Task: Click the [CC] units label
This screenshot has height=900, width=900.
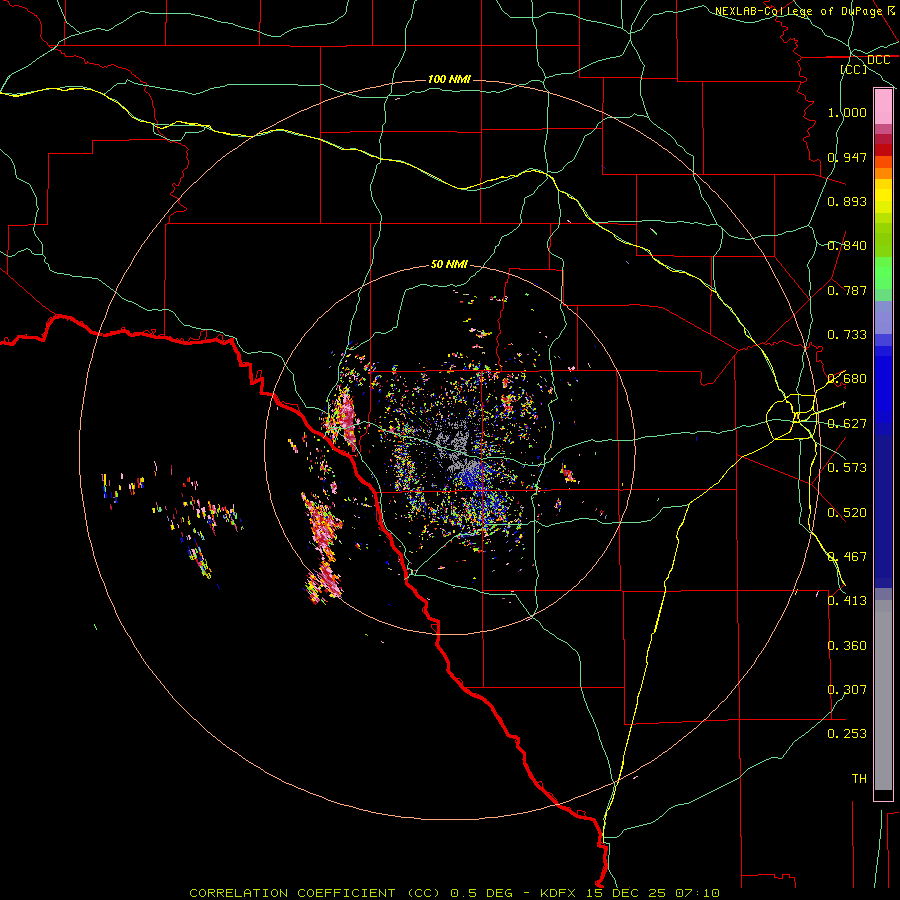Action: [x=854, y=69]
